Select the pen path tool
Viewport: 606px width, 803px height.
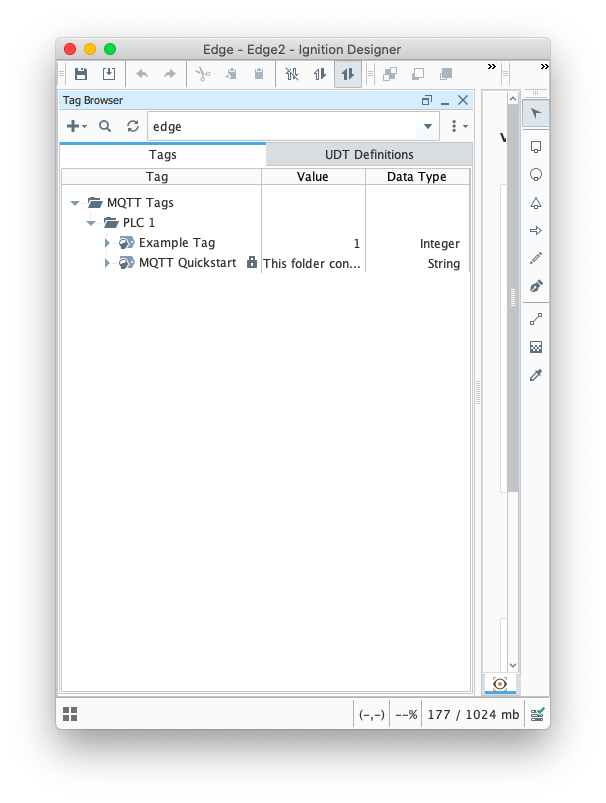click(x=536, y=286)
